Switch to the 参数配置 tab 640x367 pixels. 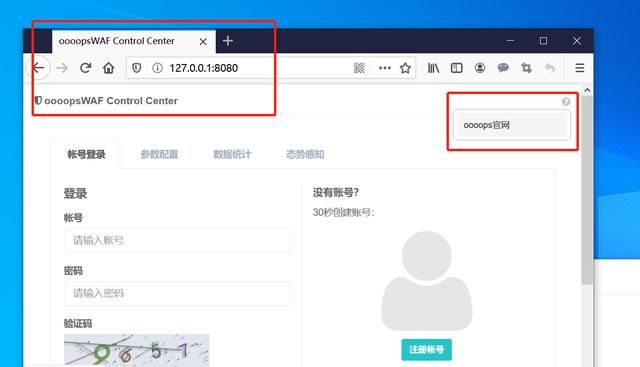(x=159, y=154)
